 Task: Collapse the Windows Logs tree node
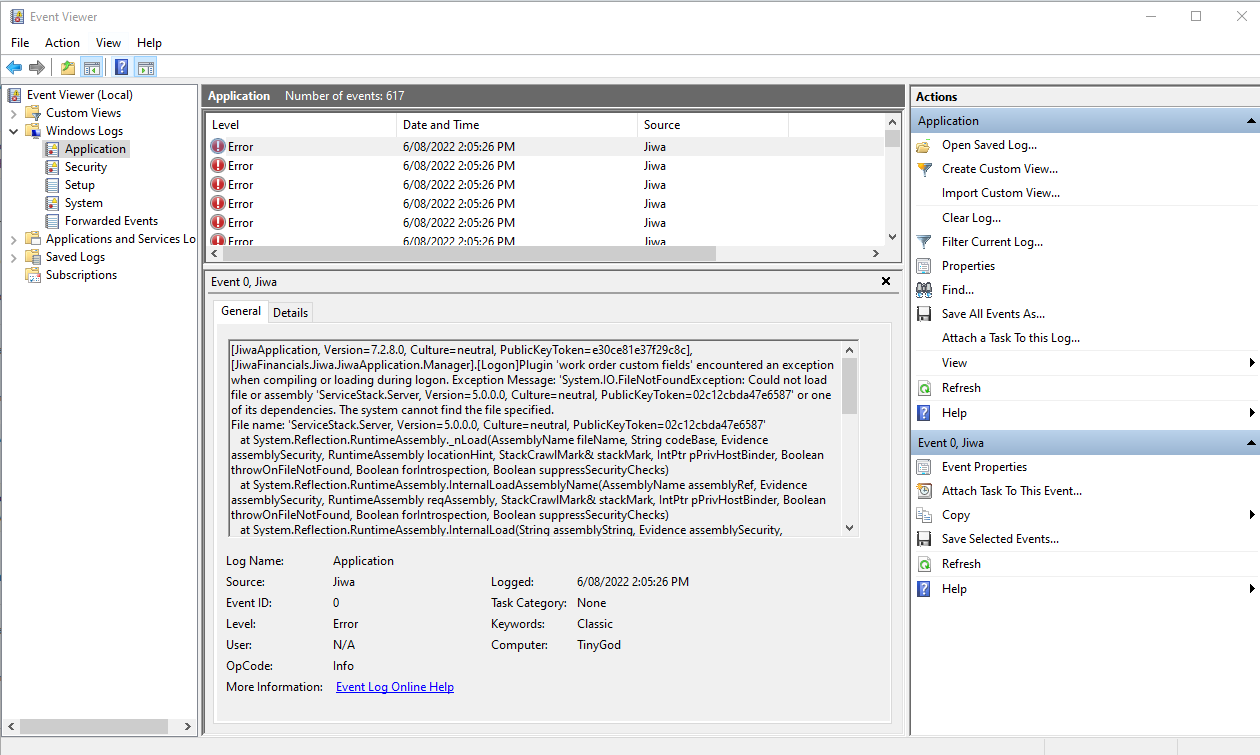point(14,131)
